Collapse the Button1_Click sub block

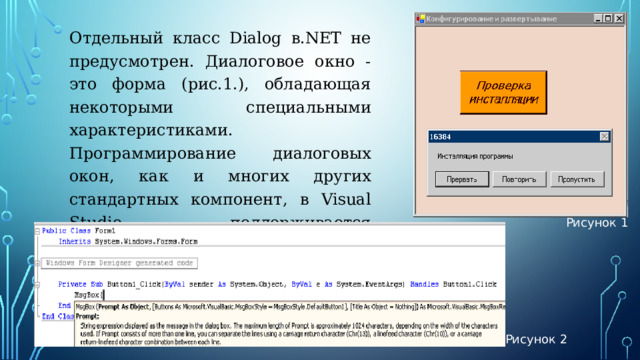37,284
